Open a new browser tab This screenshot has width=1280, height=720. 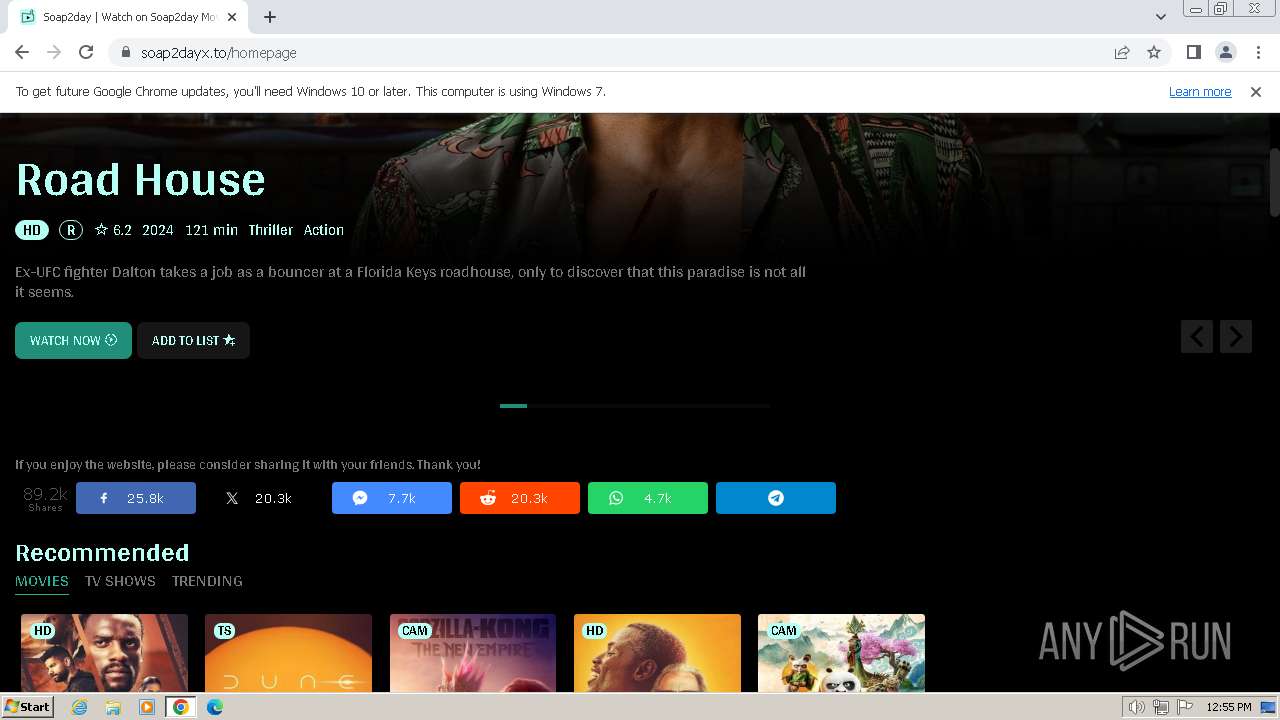click(270, 17)
